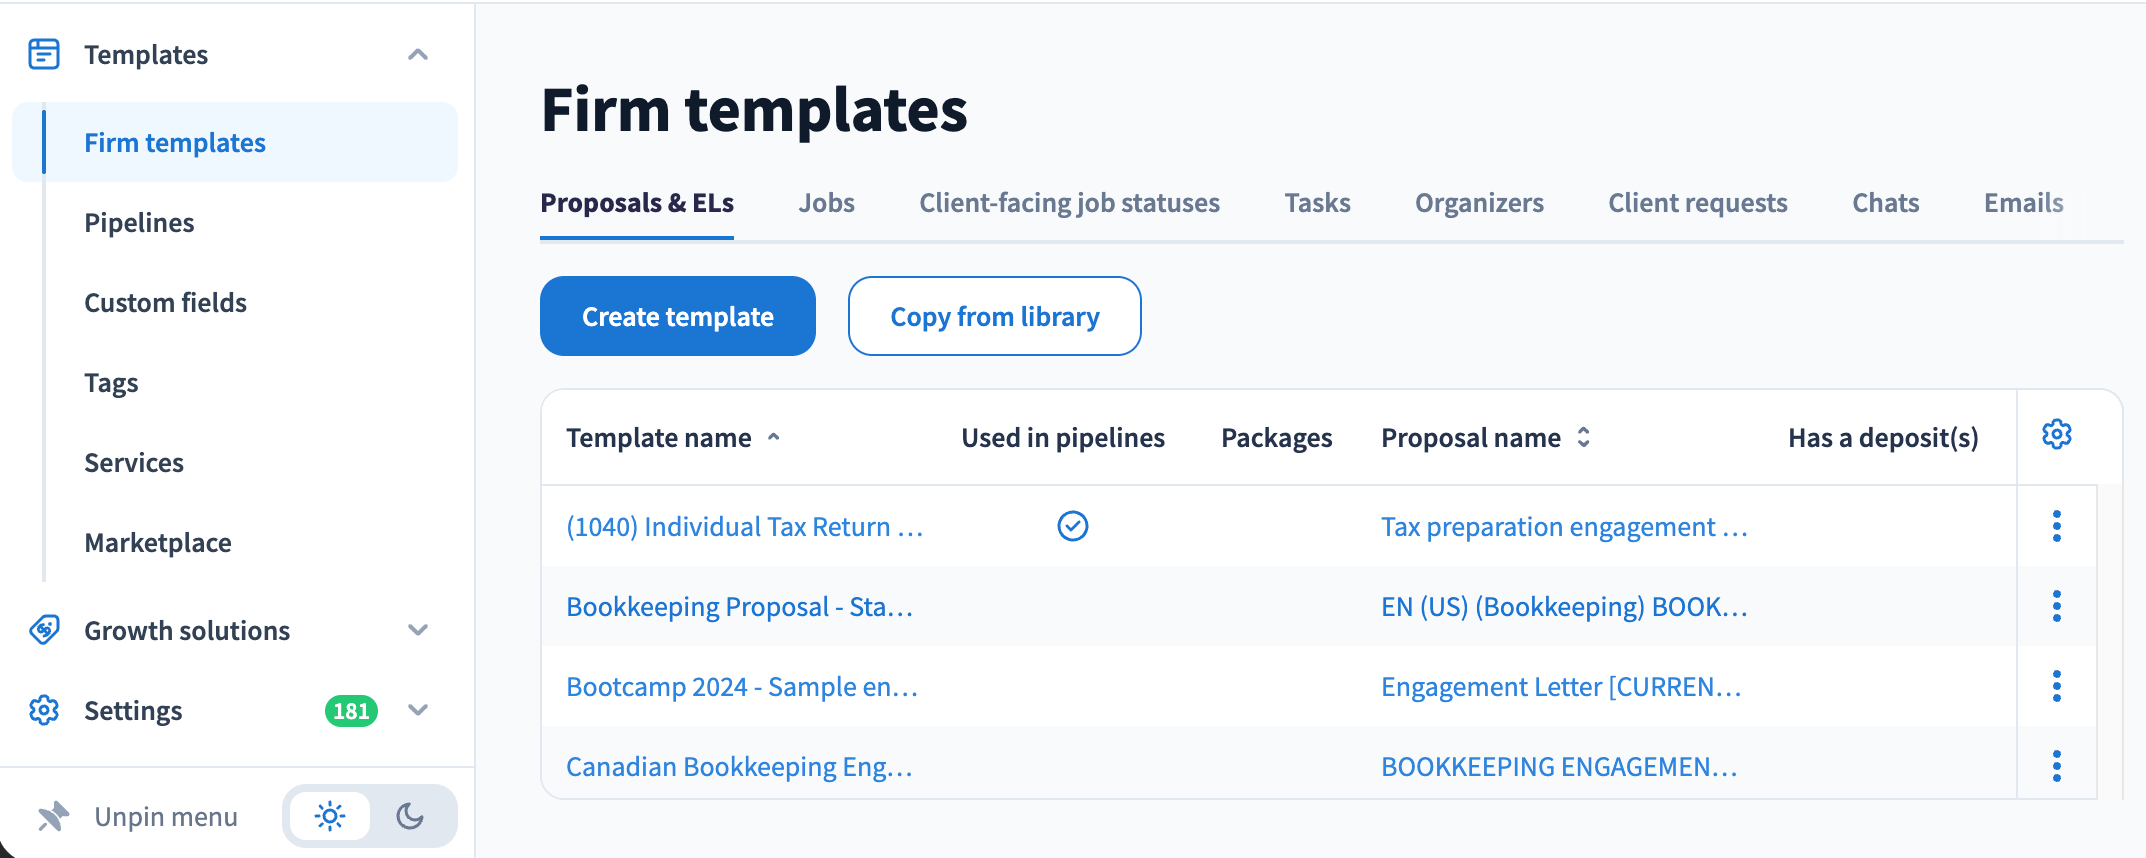Click Copy from library button
The image size is (2146, 858).
[994, 316]
